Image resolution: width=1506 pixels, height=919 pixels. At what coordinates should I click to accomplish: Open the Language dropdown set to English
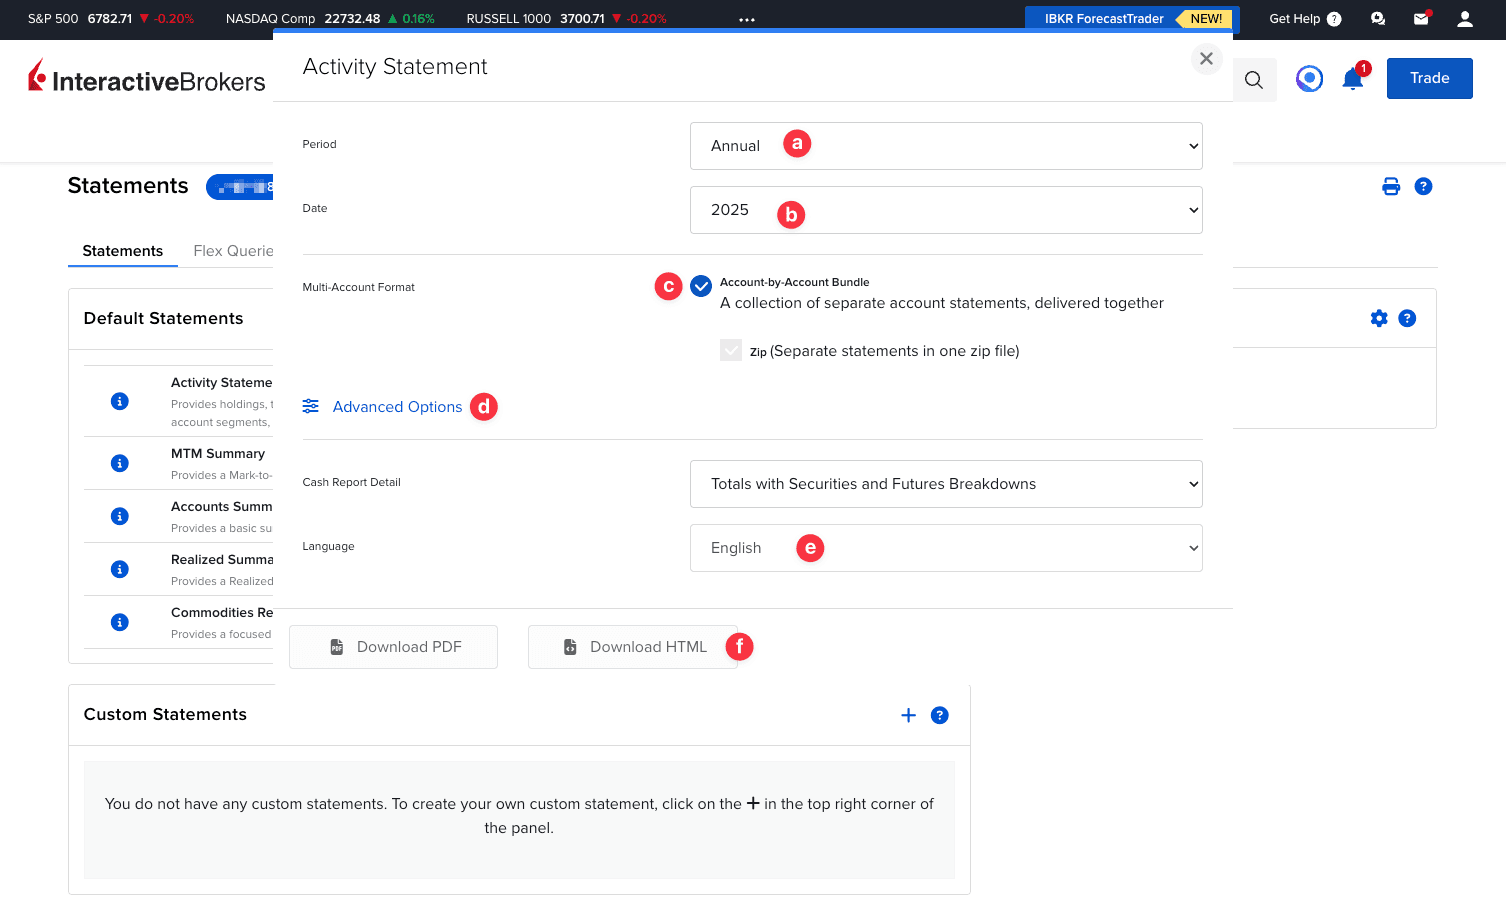[x=945, y=548]
